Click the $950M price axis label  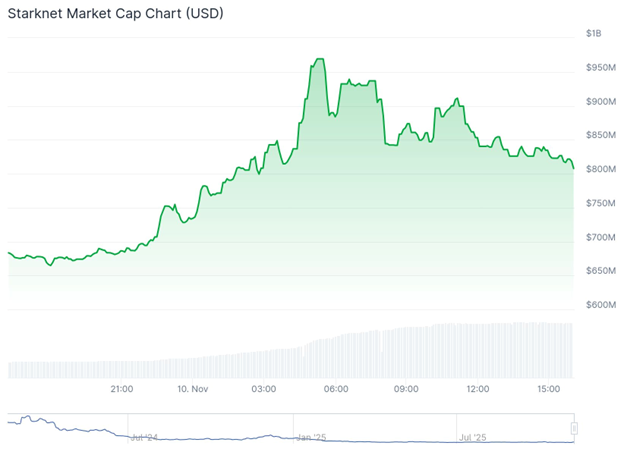pyautogui.click(x=600, y=68)
